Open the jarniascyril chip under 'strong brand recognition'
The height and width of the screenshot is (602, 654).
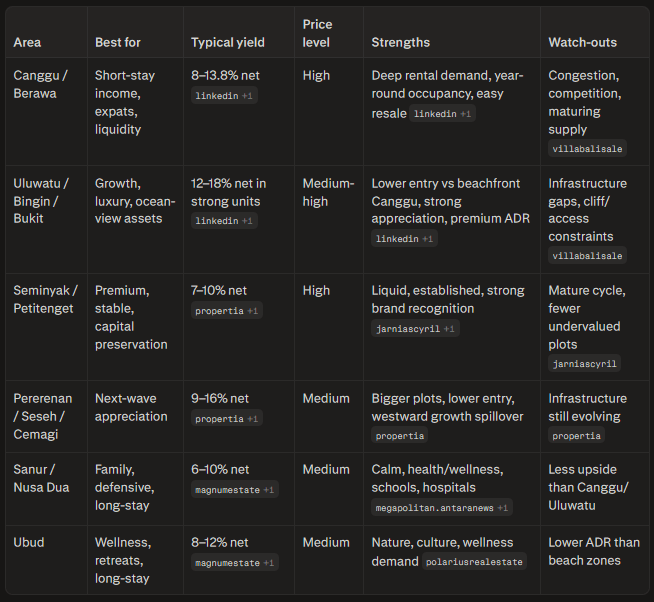click(x=415, y=329)
